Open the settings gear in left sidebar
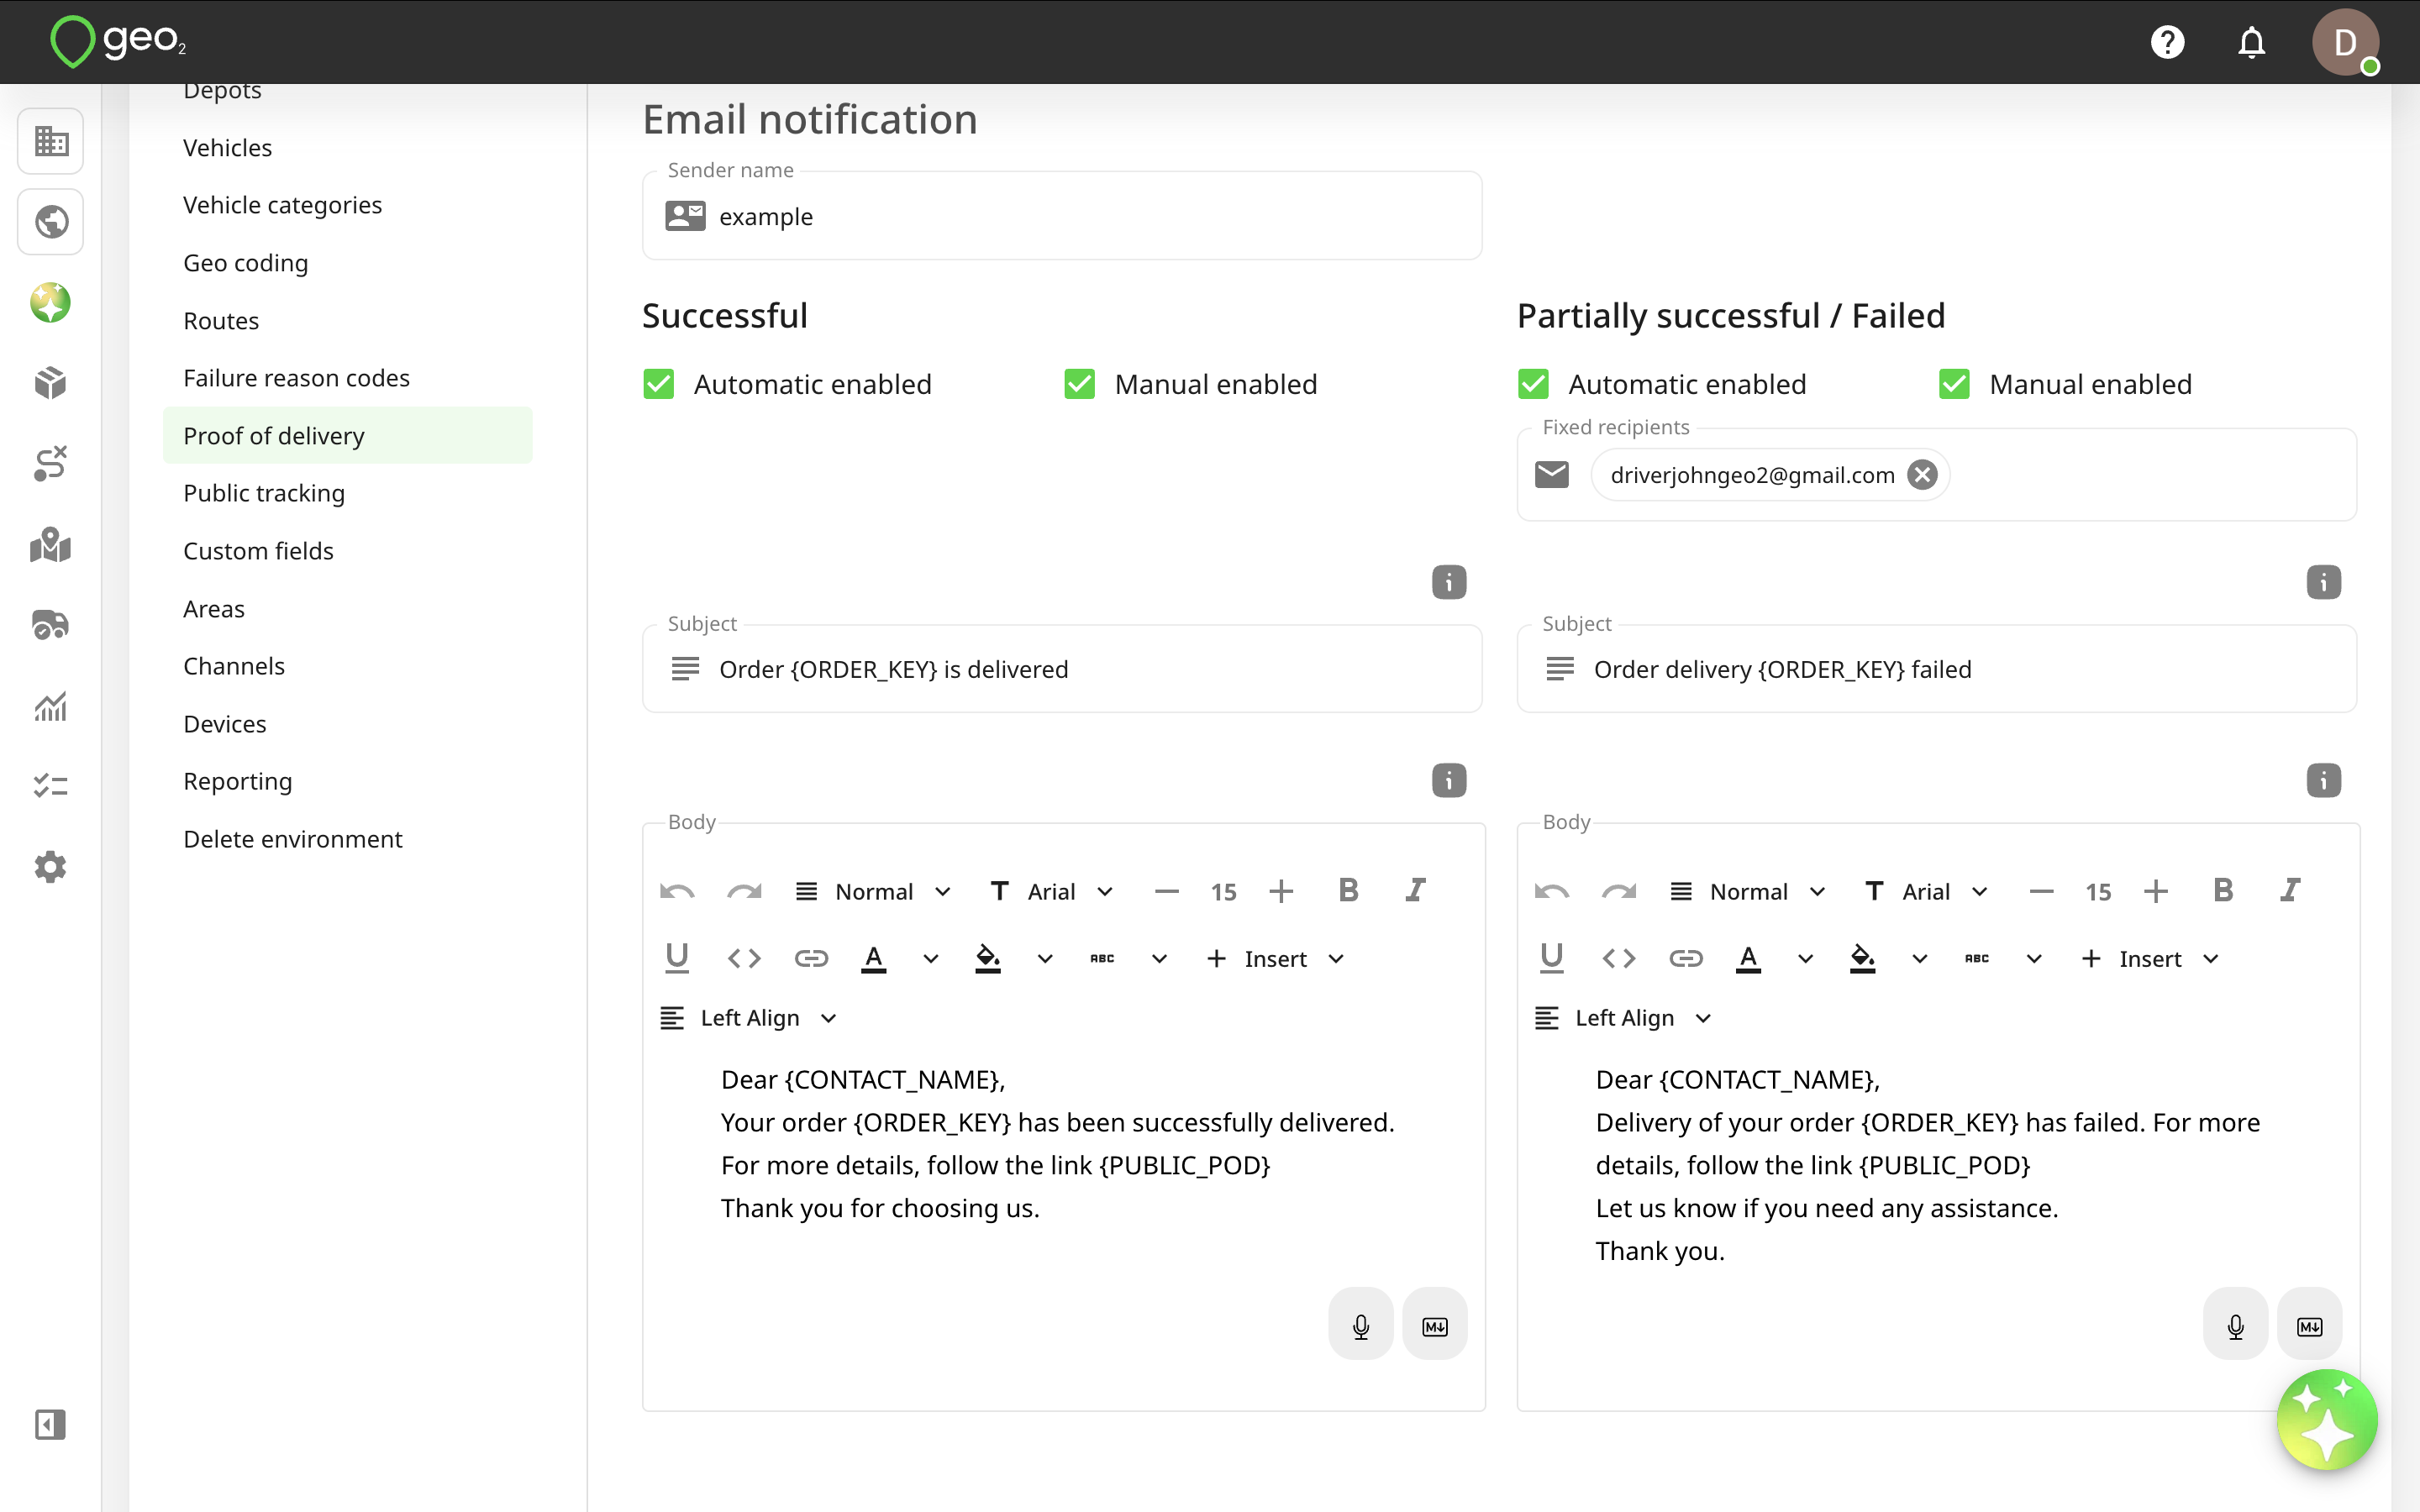This screenshot has height=1512, width=2420. pyautogui.click(x=50, y=866)
